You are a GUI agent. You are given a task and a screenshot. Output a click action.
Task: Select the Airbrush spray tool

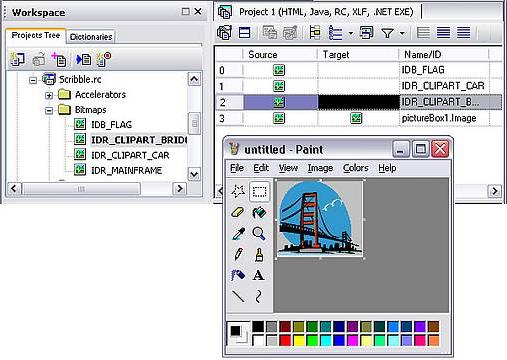coord(238,275)
